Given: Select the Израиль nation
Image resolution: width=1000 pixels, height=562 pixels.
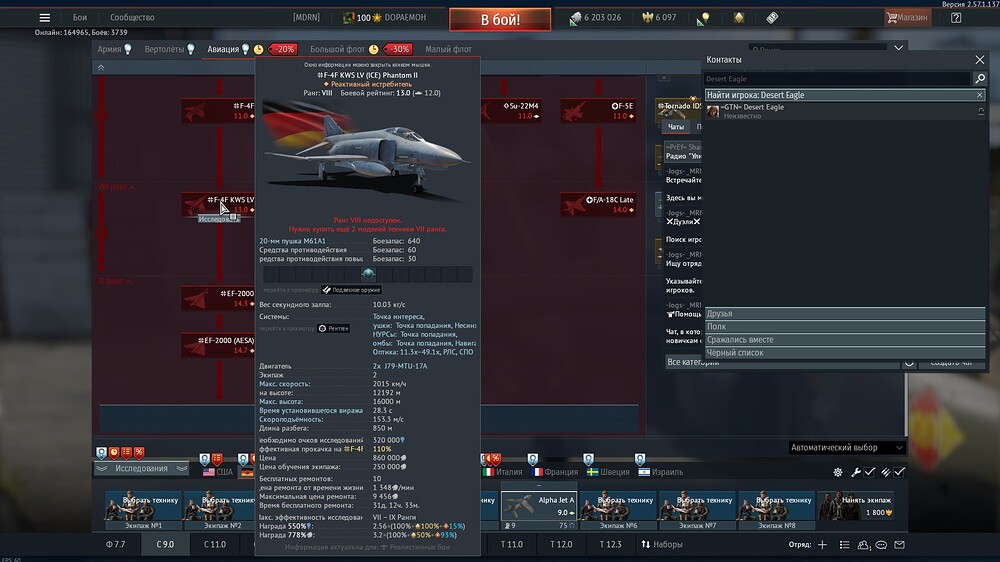Looking at the screenshot, I should click(661, 472).
